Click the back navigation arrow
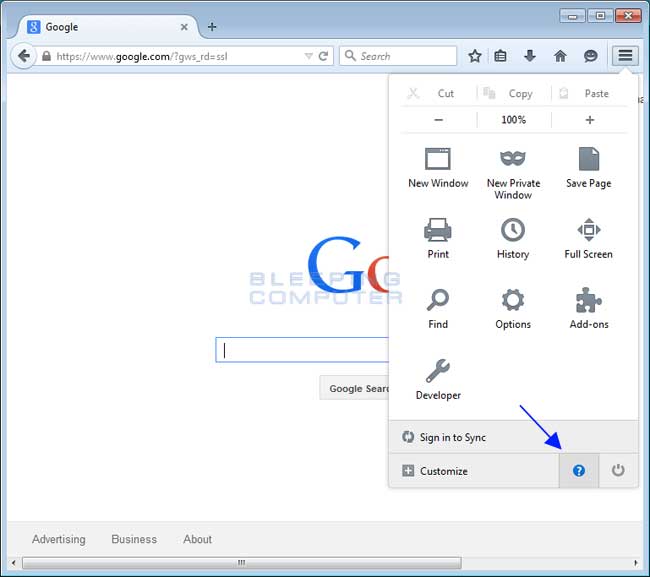The image size is (650, 577). pyautogui.click(x=24, y=56)
